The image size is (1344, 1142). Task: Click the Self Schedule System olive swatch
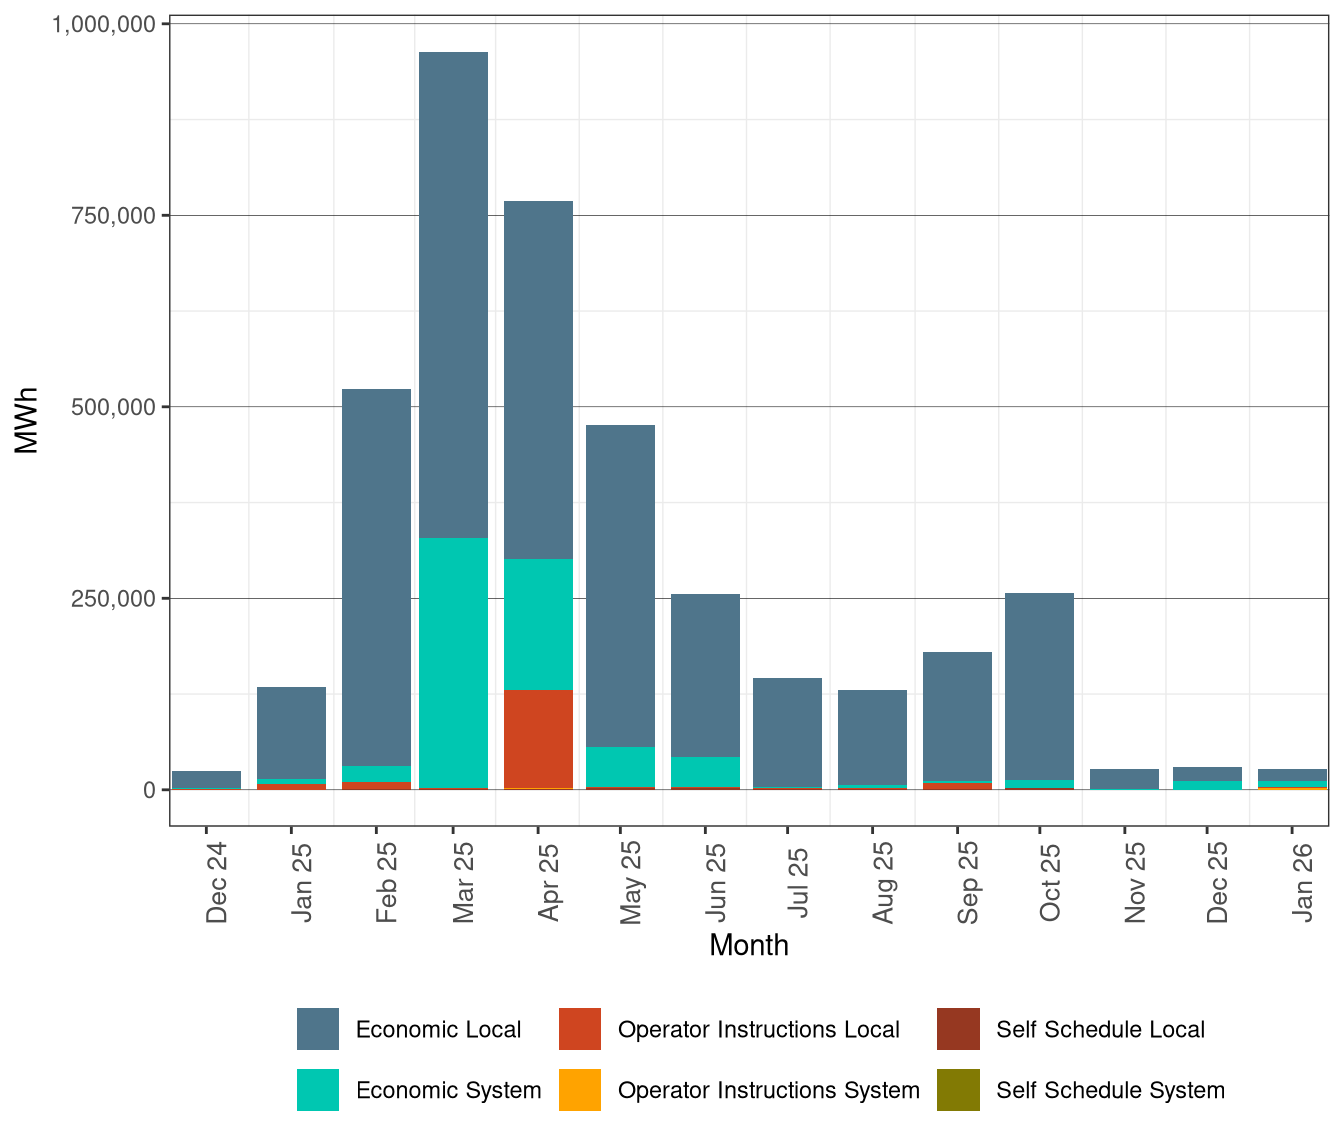(959, 1091)
